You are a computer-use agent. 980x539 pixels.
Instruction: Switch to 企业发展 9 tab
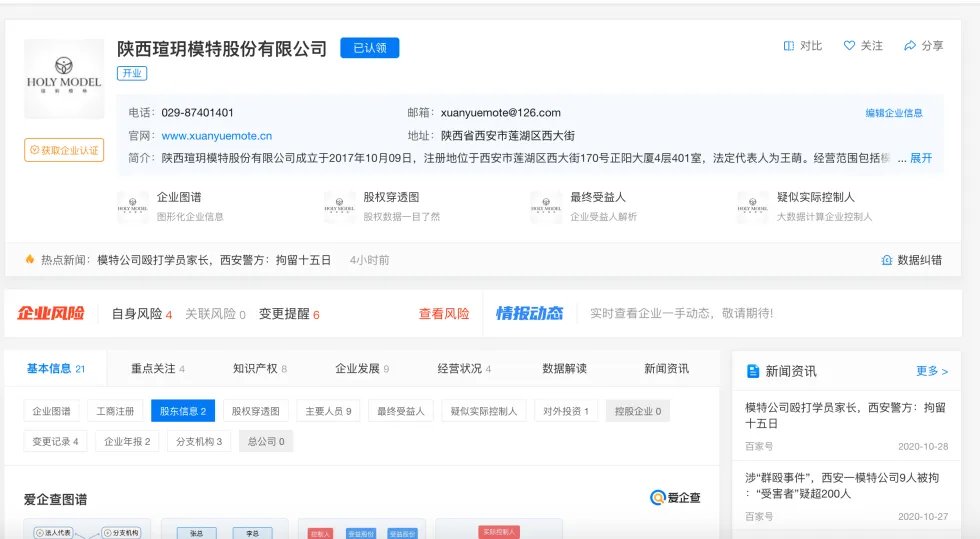click(362, 369)
